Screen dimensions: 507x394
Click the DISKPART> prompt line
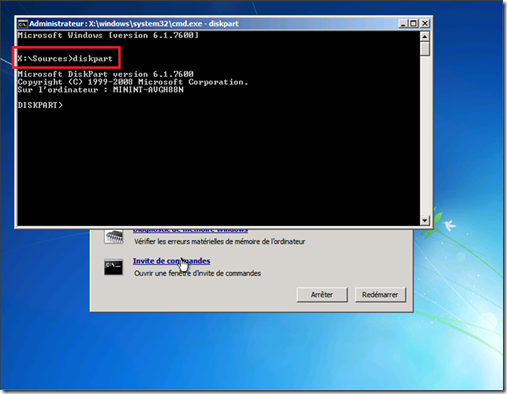[x=40, y=105]
